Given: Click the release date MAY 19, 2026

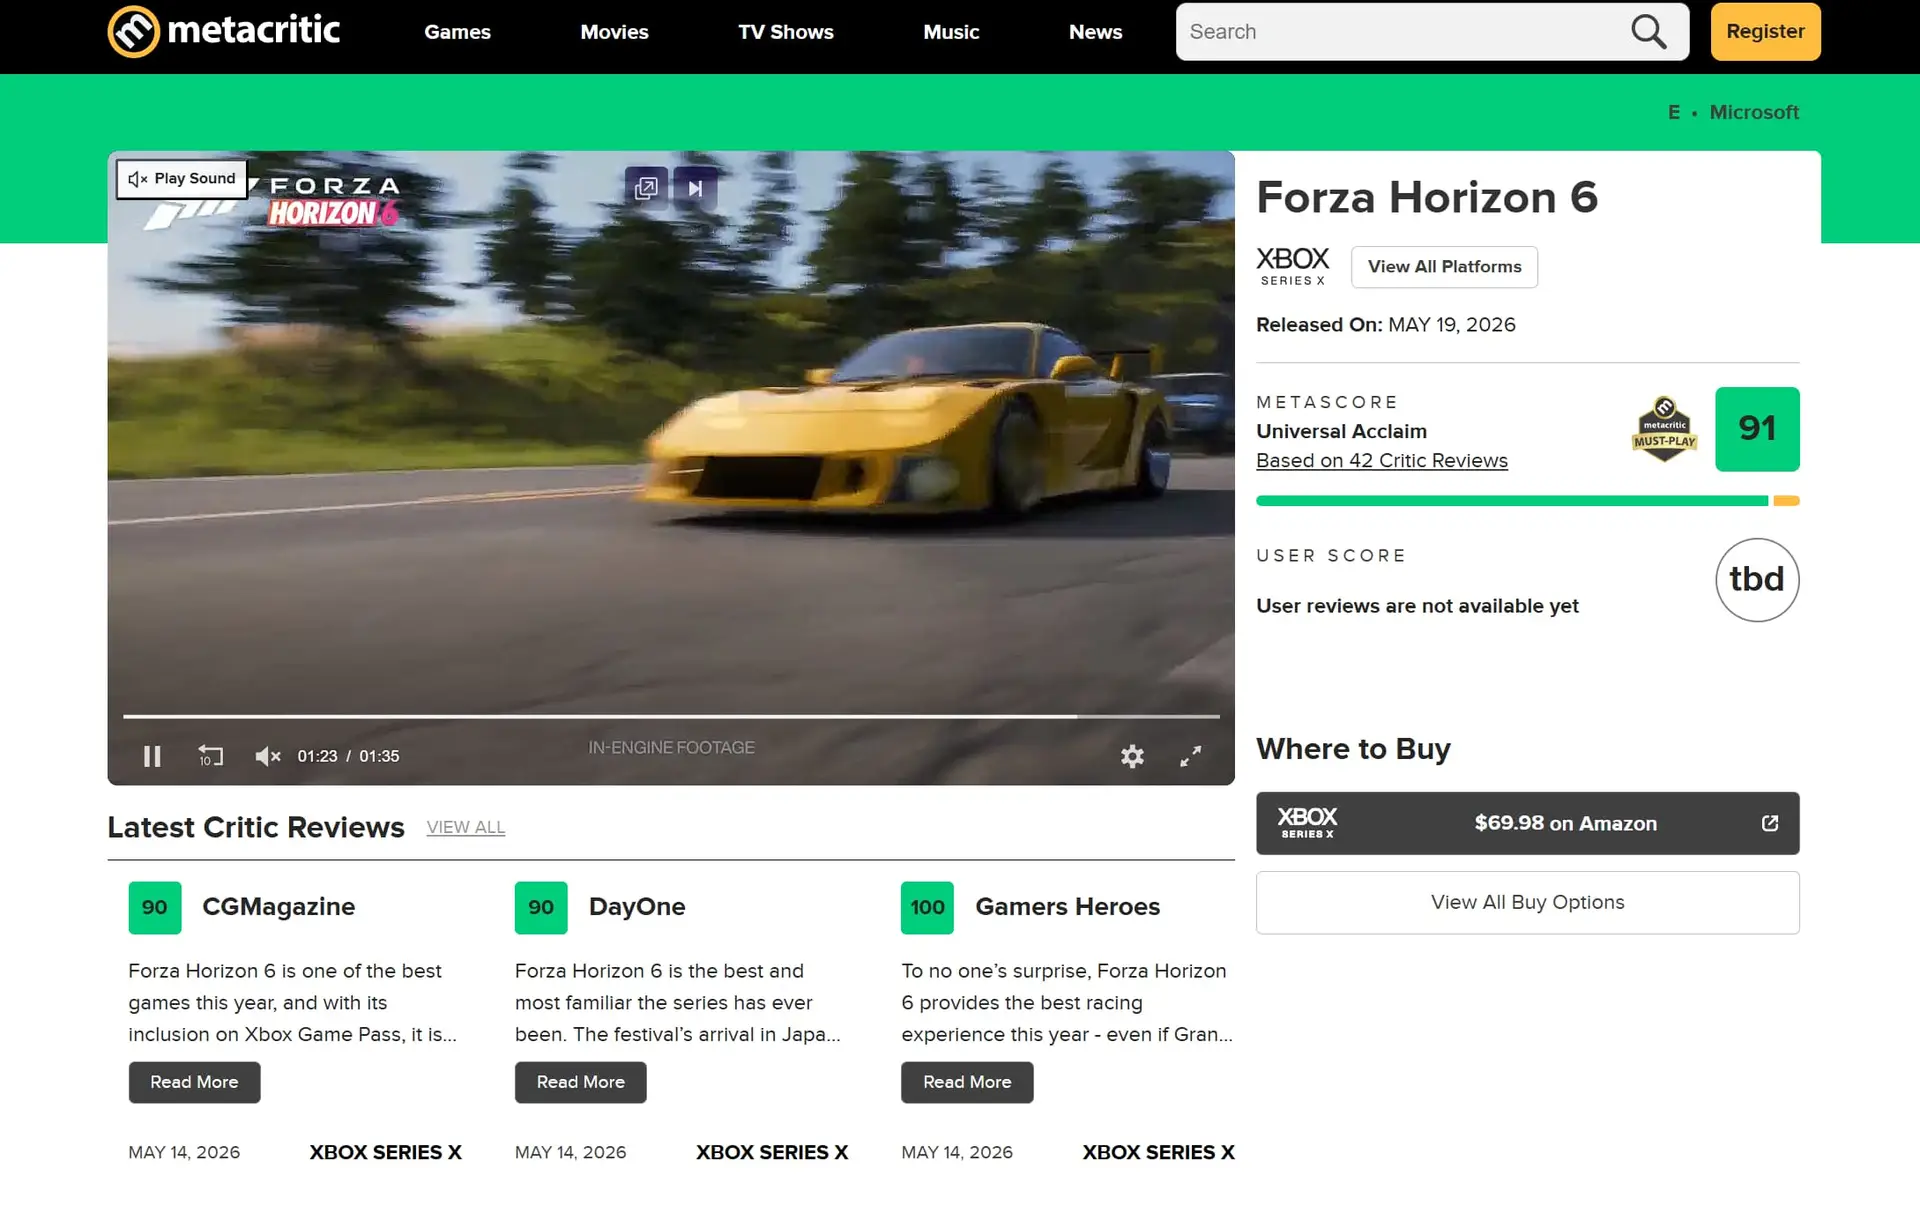Looking at the screenshot, I should tap(1451, 325).
